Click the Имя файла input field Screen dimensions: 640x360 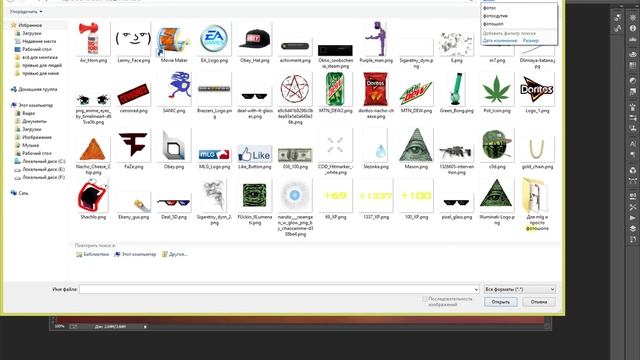pyautogui.click(x=276, y=289)
